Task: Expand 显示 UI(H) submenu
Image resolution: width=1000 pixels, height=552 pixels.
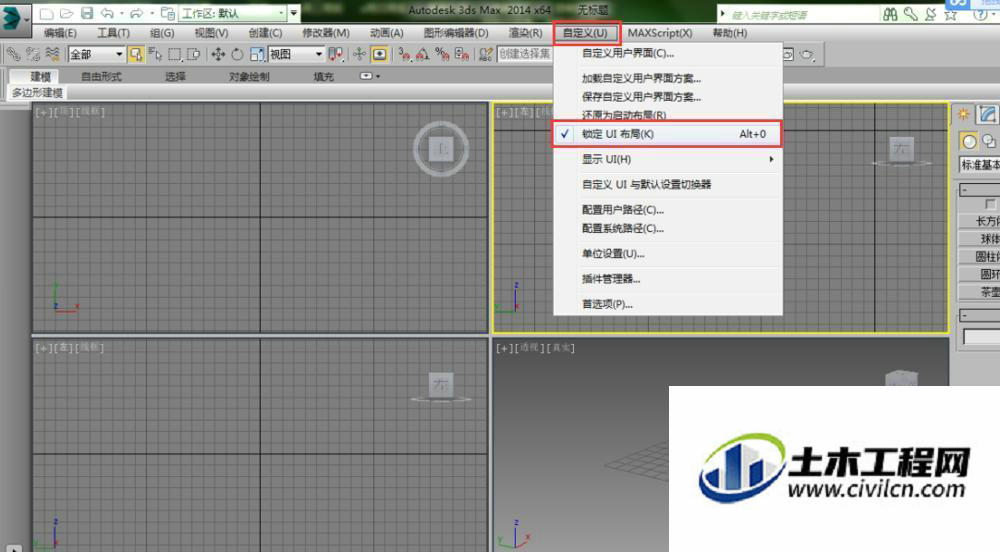Action: tap(667, 159)
